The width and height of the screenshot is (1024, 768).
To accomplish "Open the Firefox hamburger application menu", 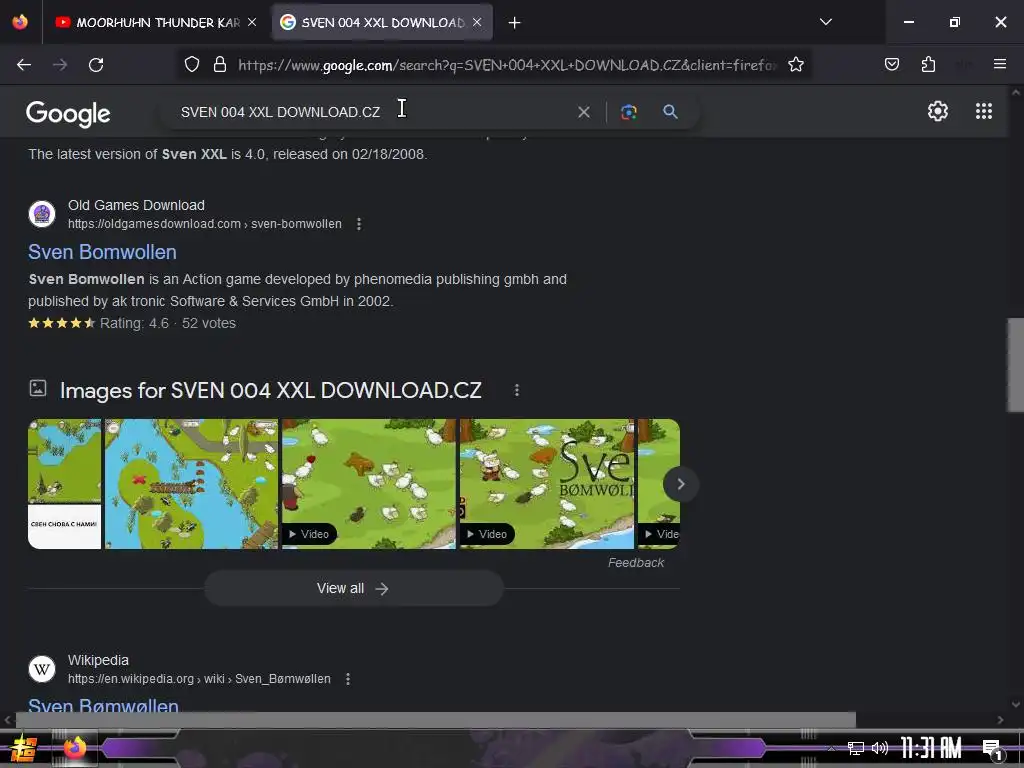I will (x=1000, y=64).
